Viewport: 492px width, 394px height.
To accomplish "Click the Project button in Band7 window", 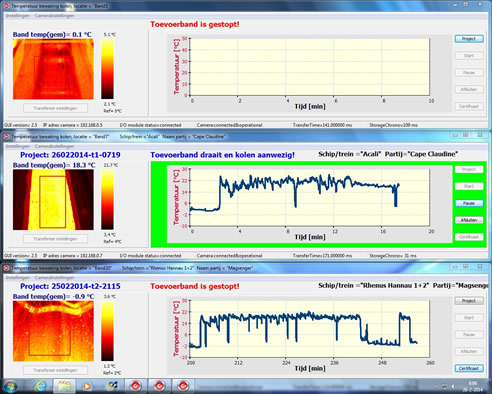I will (x=469, y=170).
